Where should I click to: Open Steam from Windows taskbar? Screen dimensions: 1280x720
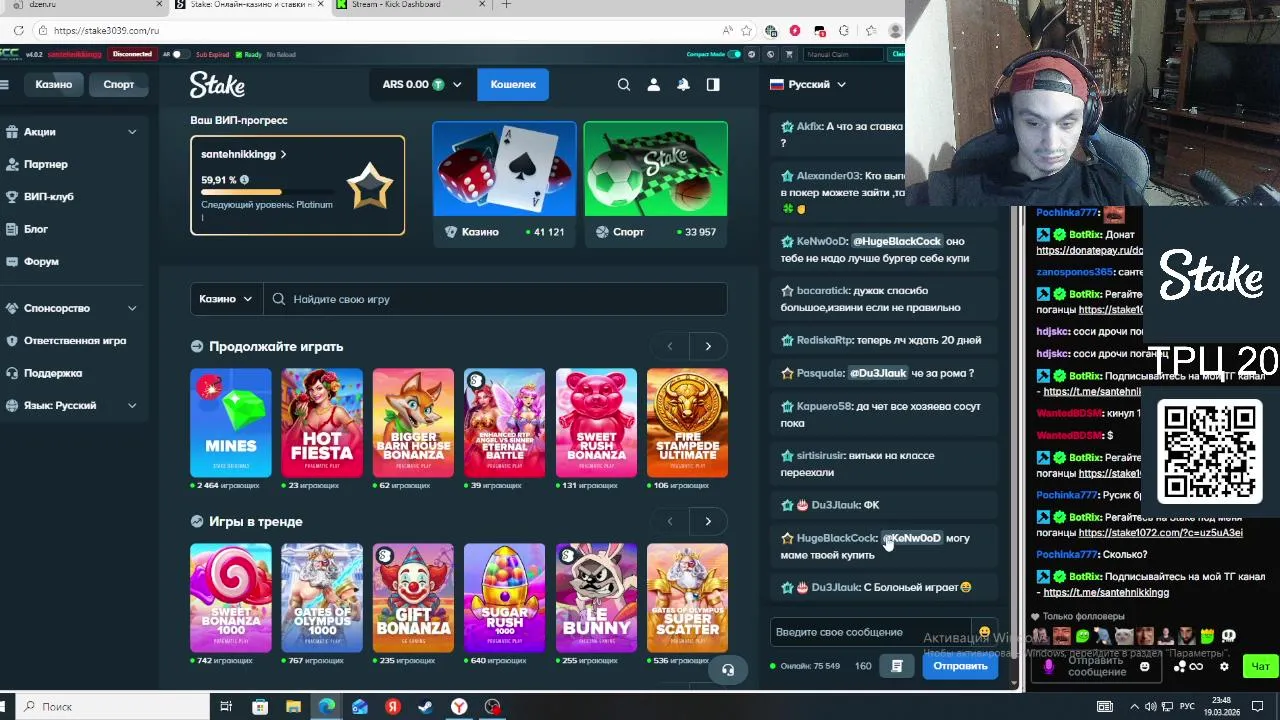[426, 707]
